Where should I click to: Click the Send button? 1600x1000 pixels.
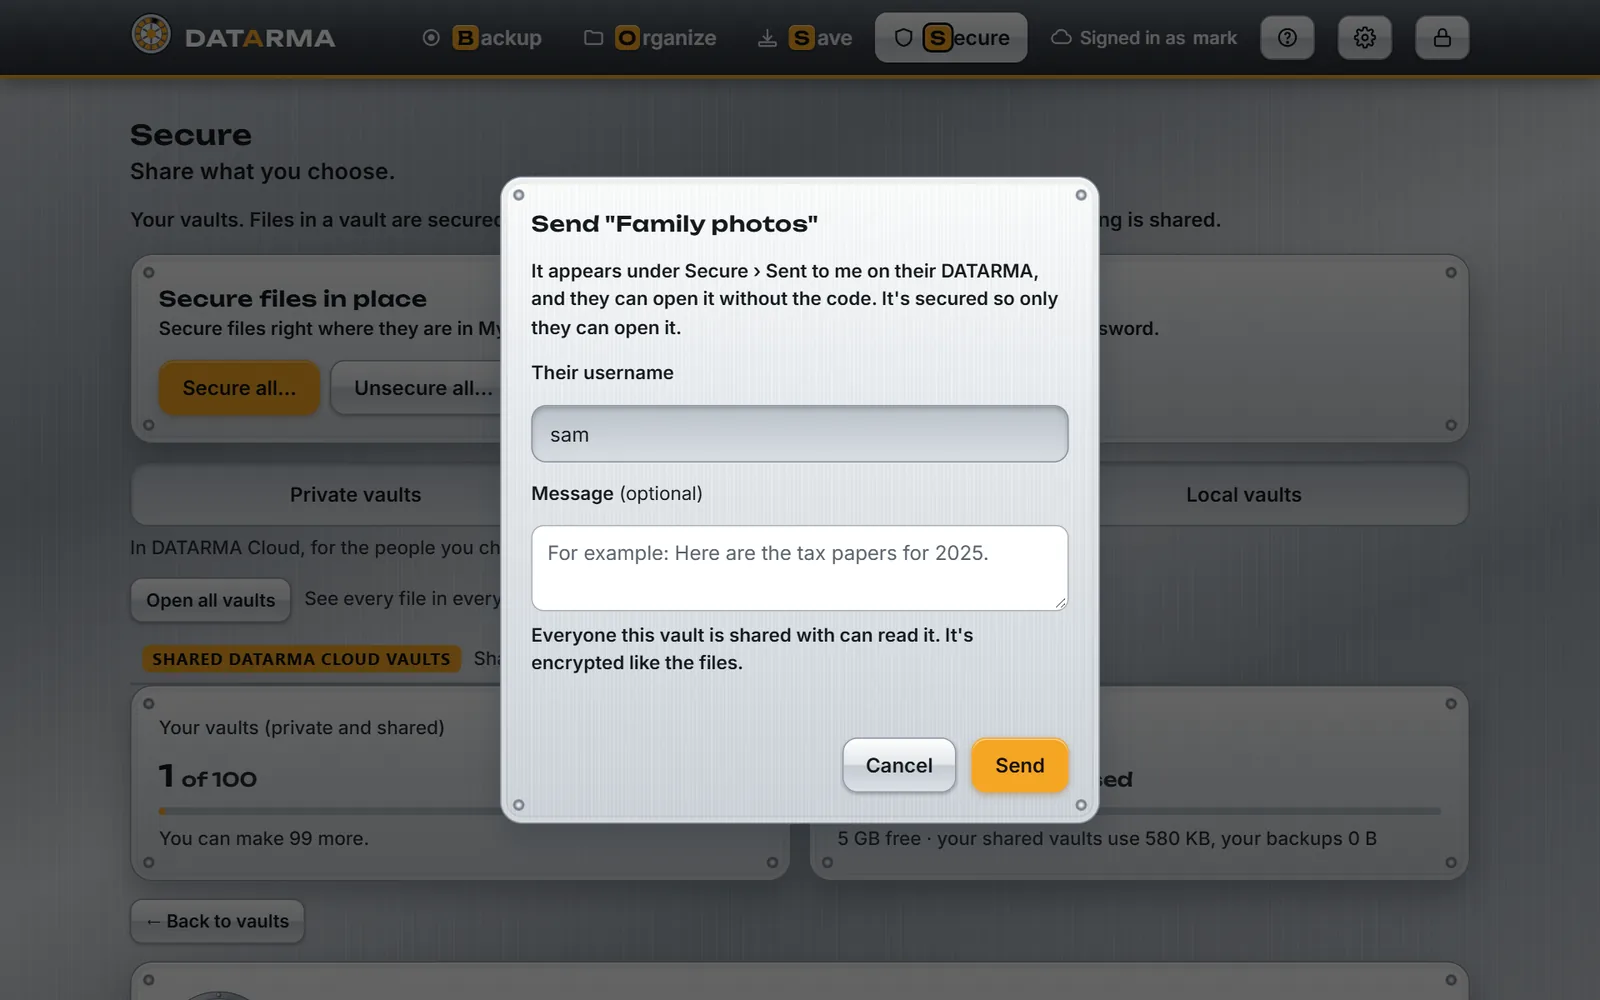click(1020, 765)
